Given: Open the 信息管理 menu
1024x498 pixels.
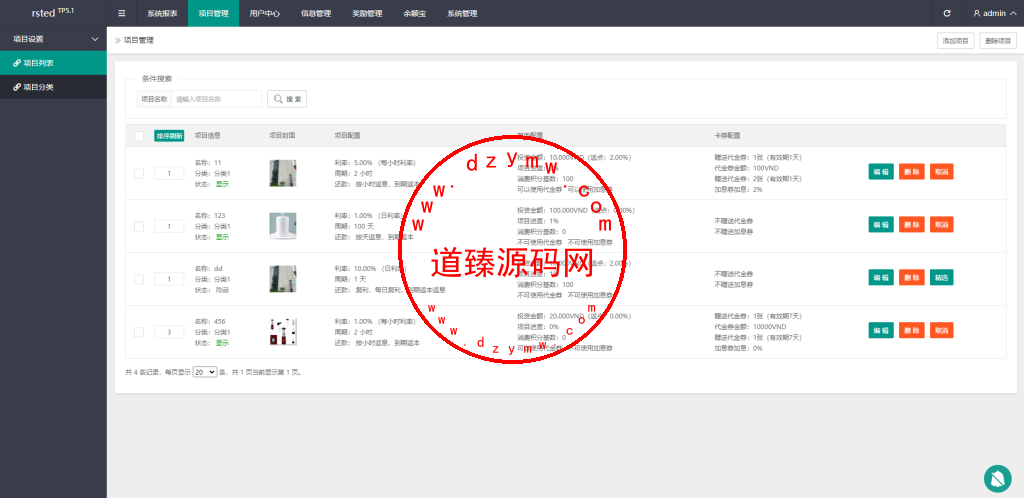Looking at the screenshot, I should point(316,13).
